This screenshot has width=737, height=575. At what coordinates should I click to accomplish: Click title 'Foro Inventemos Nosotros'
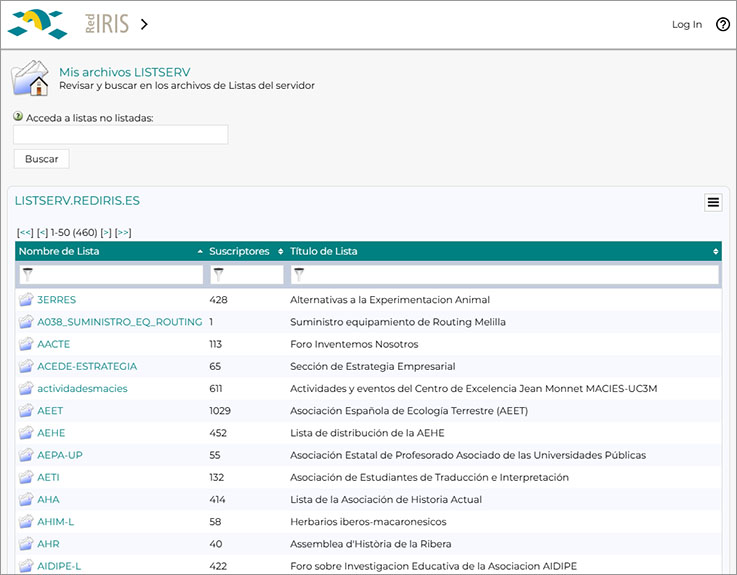tap(354, 344)
